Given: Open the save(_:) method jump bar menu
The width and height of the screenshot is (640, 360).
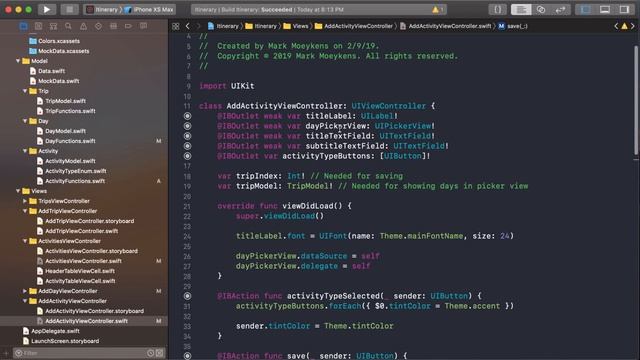Looking at the screenshot, I should pos(513,26).
